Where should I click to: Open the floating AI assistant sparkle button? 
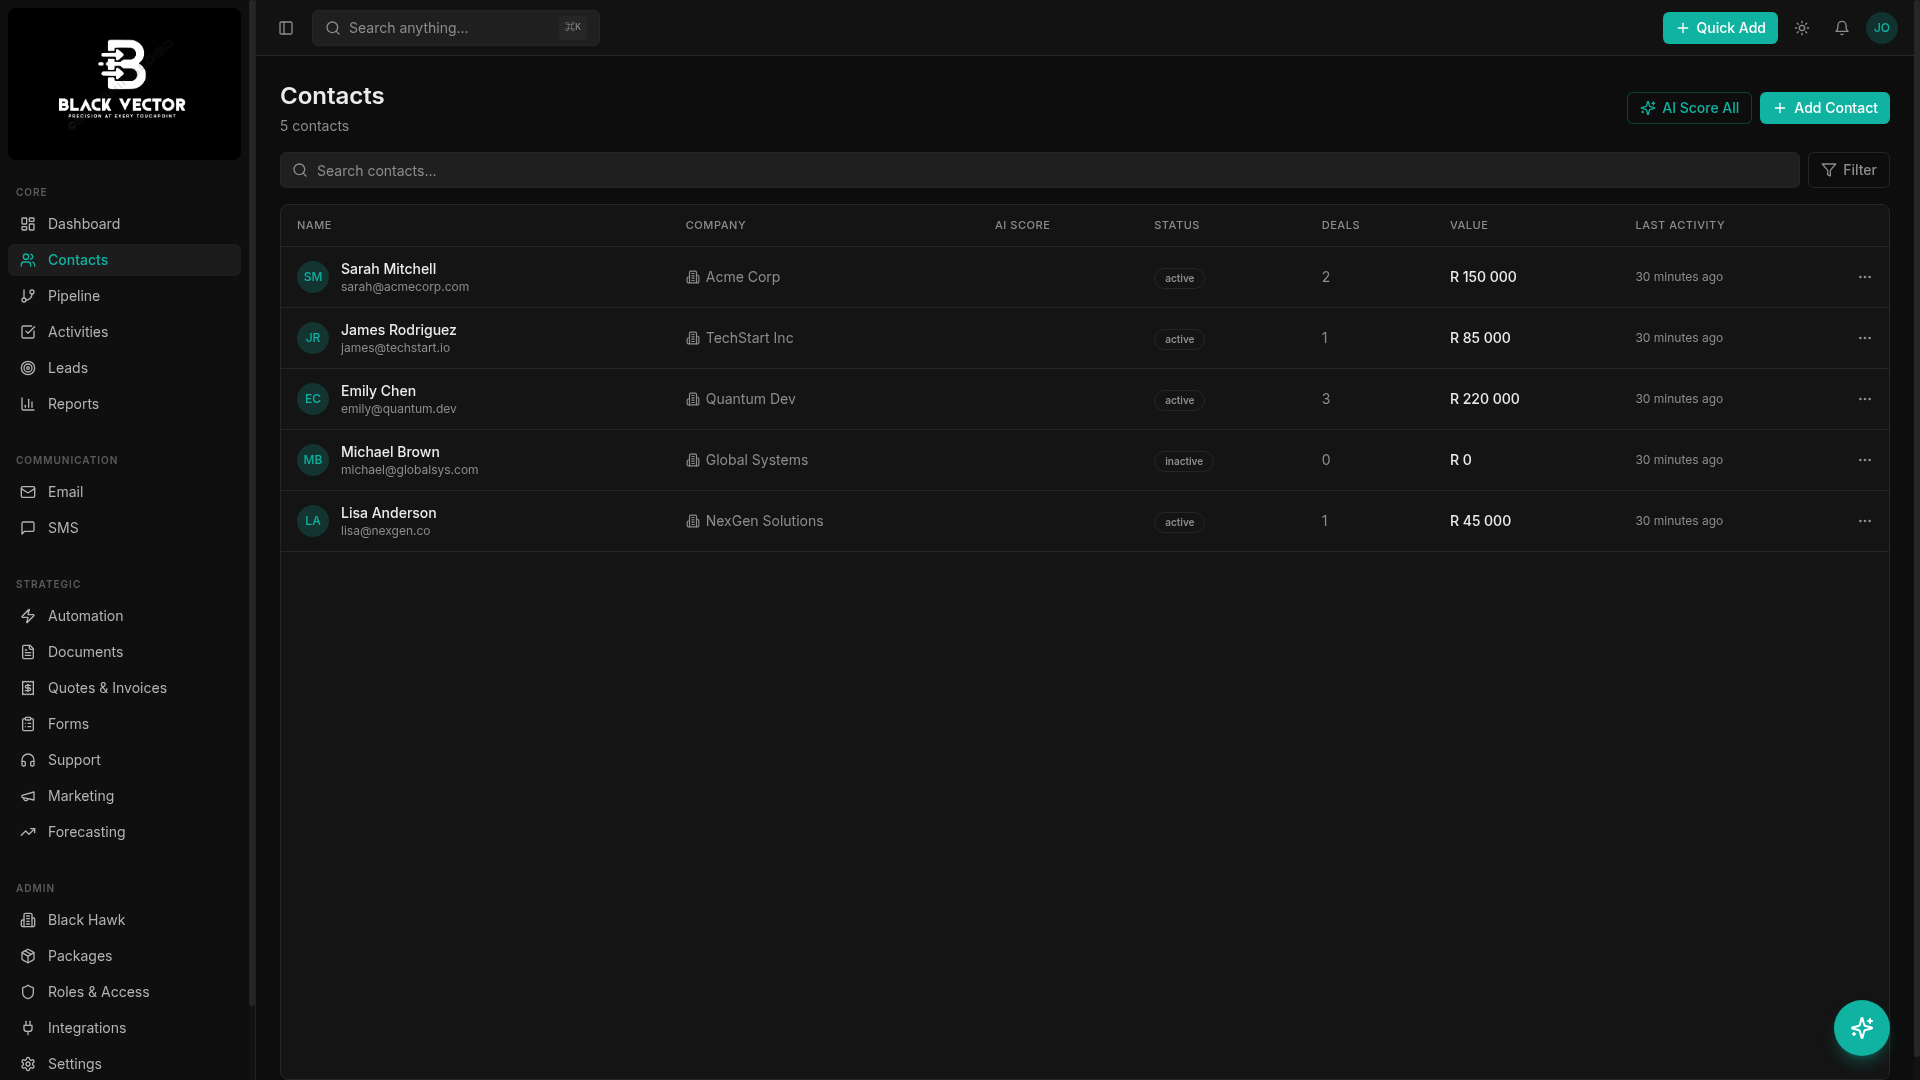1862,1028
